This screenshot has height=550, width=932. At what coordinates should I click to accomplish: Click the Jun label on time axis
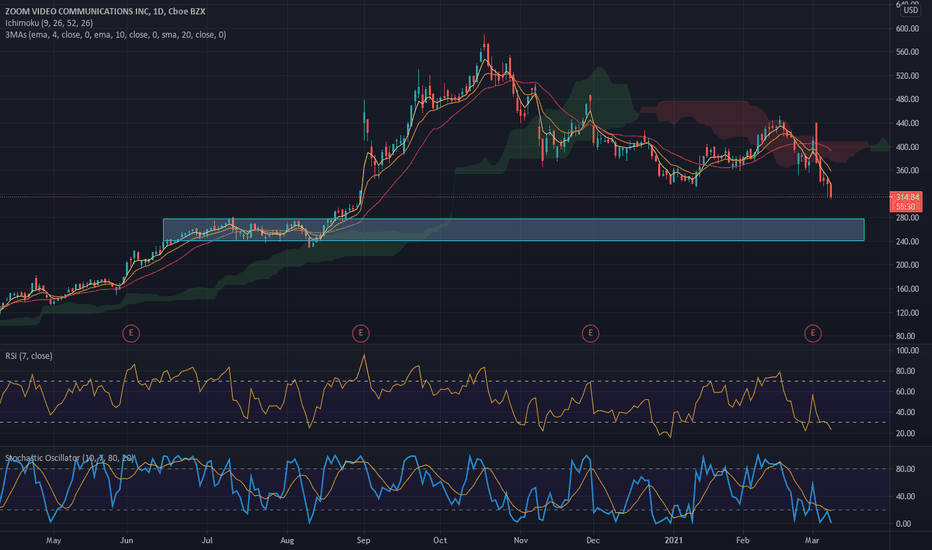click(x=127, y=540)
